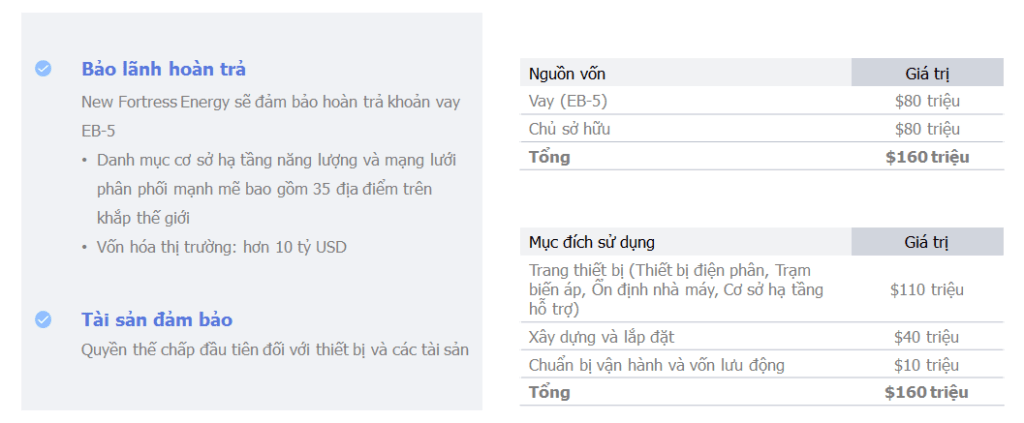
Task: Select the Trang thiết bị row description
Action: 676,290
